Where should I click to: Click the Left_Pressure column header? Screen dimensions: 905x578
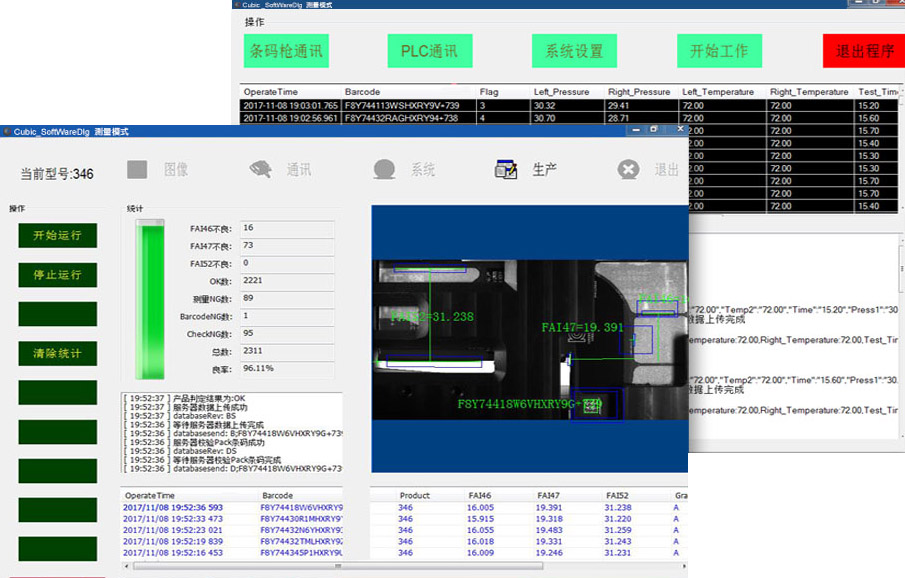pyautogui.click(x=562, y=92)
